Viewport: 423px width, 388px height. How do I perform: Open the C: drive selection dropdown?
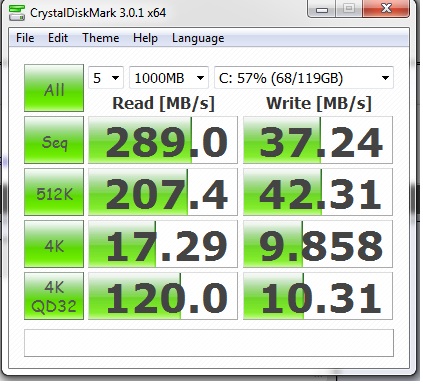(x=304, y=78)
